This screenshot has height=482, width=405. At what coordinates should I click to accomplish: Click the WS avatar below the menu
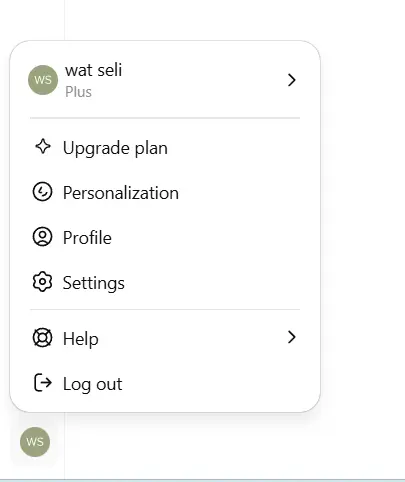pyautogui.click(x=35, y=442)
